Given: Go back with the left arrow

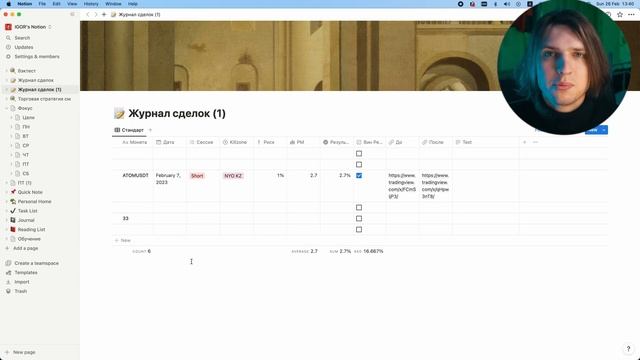Looking at the screenshot, I should coord(87,14).
